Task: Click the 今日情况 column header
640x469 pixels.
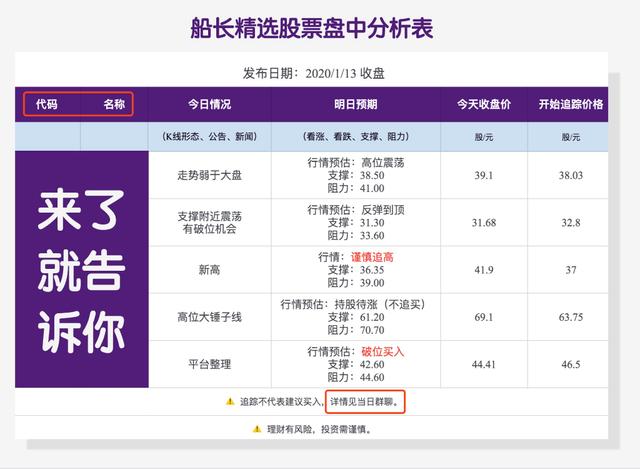Action: [209, 104]
